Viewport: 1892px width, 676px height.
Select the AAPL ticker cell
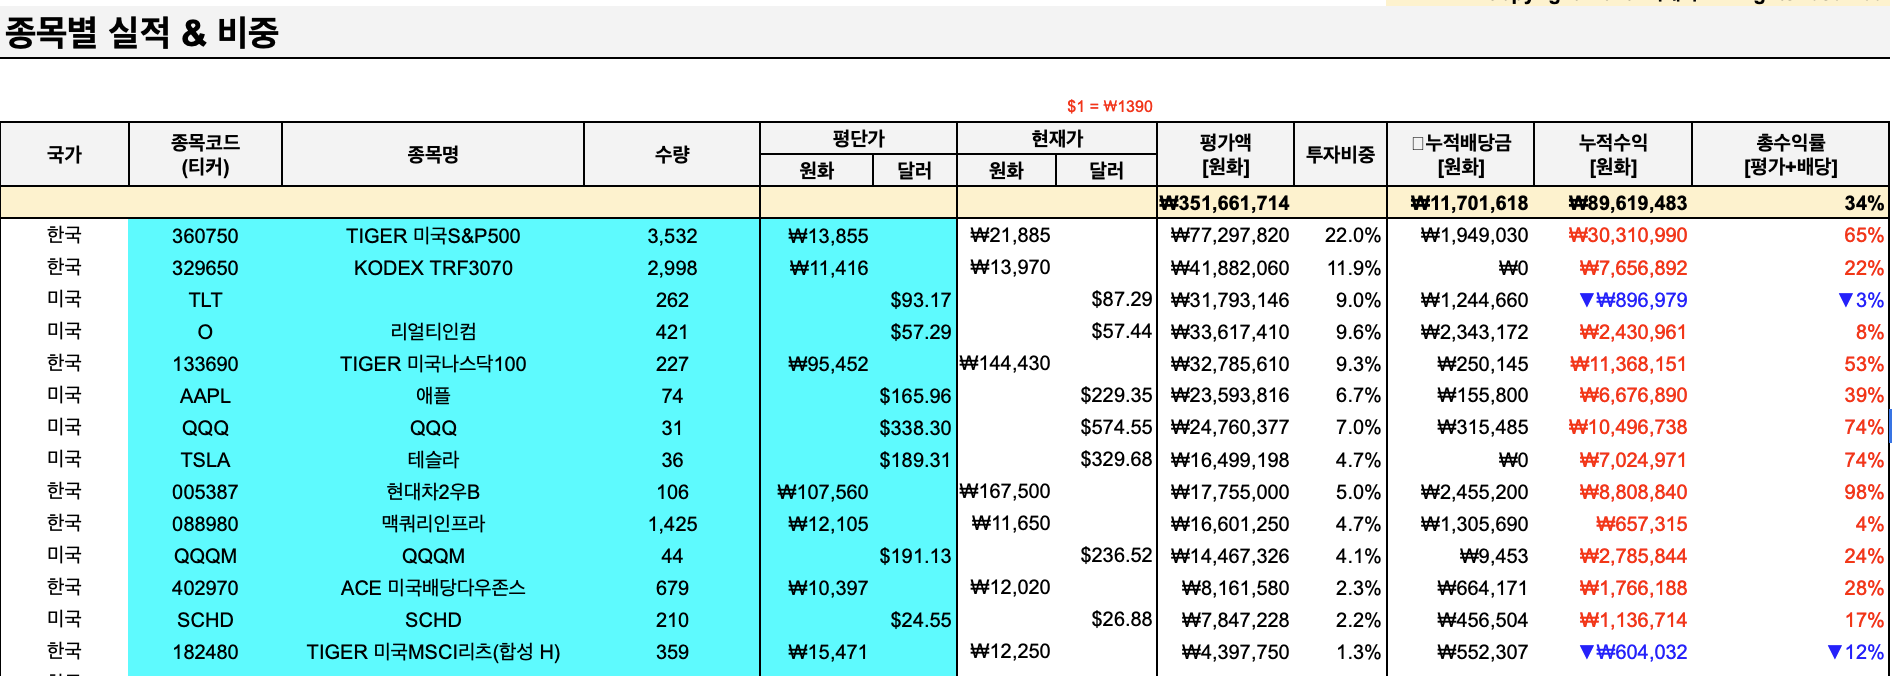click(x=205, y=396)
